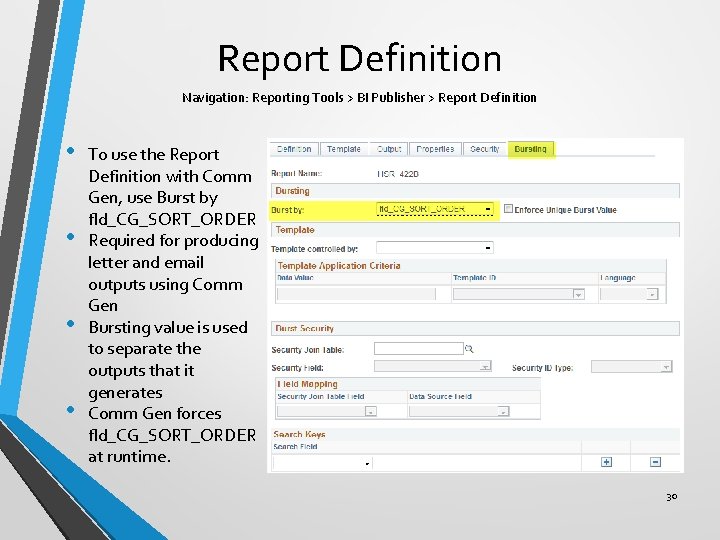Click the highlighted Bursting tab
The width and height of the screenshot is (720, 540).
(531, 149)
